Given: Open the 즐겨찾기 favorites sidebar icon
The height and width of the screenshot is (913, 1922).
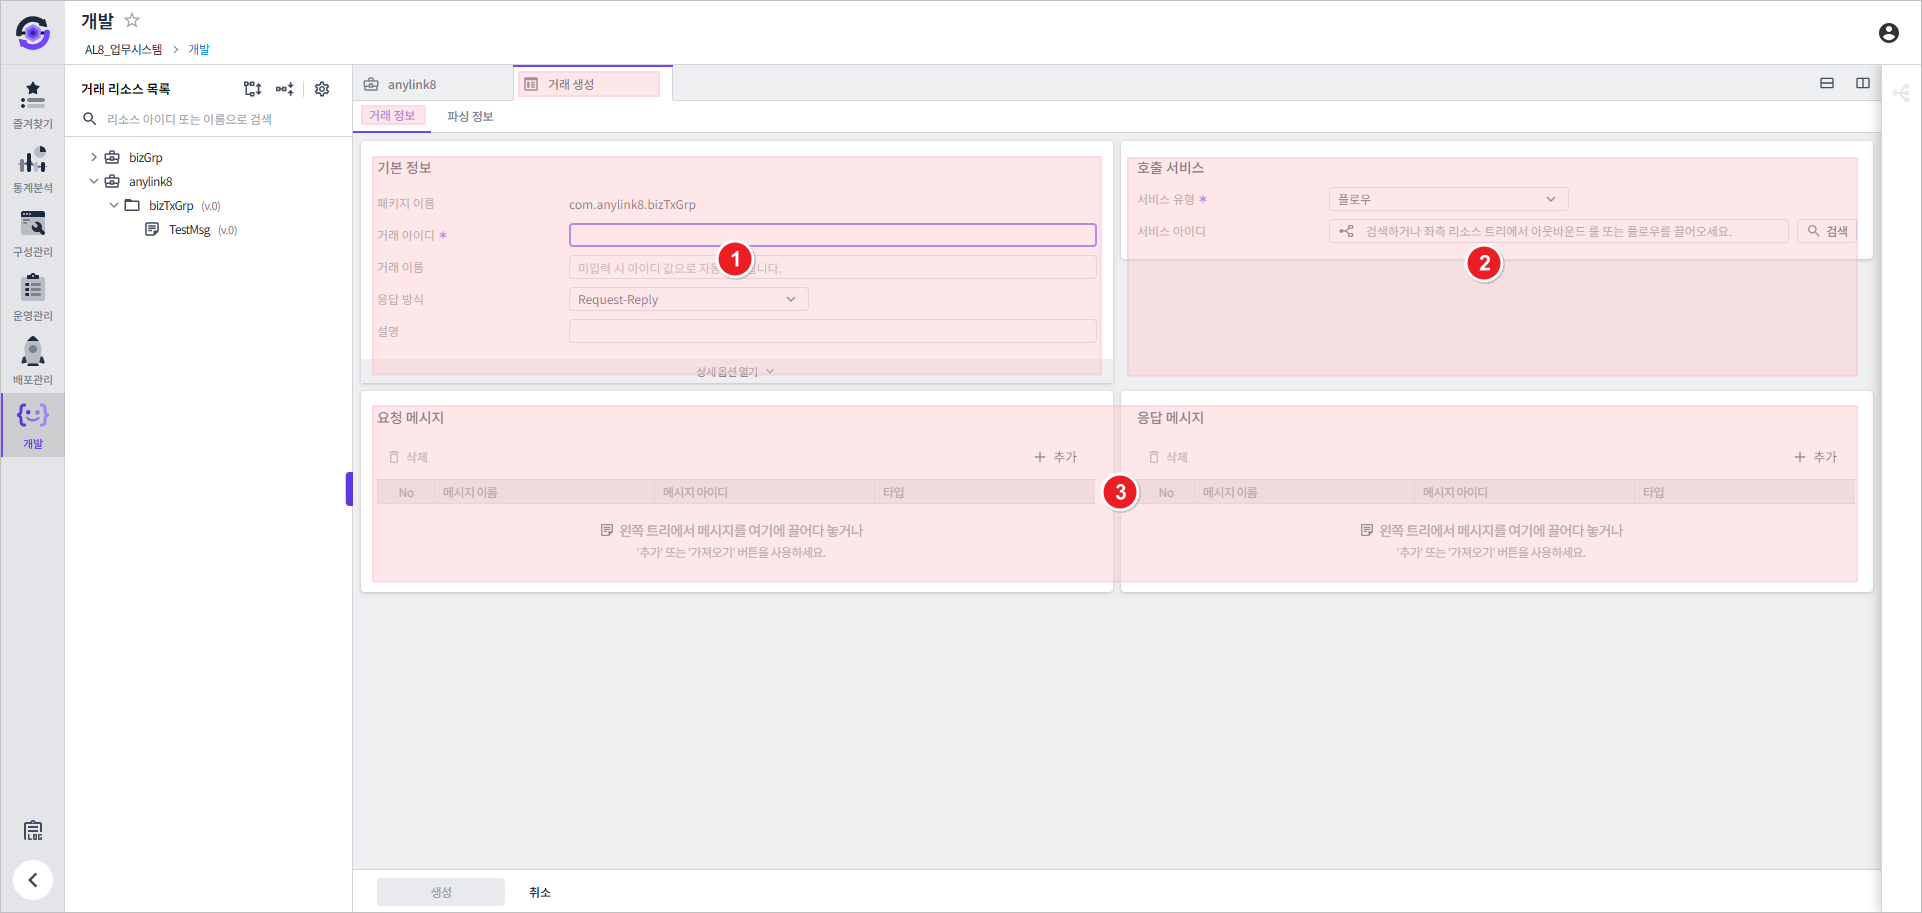Looking at the screenshot, I should tap(33, 105).
